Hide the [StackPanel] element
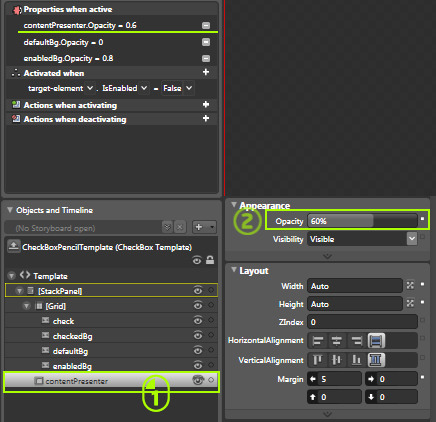 [198, 290]
